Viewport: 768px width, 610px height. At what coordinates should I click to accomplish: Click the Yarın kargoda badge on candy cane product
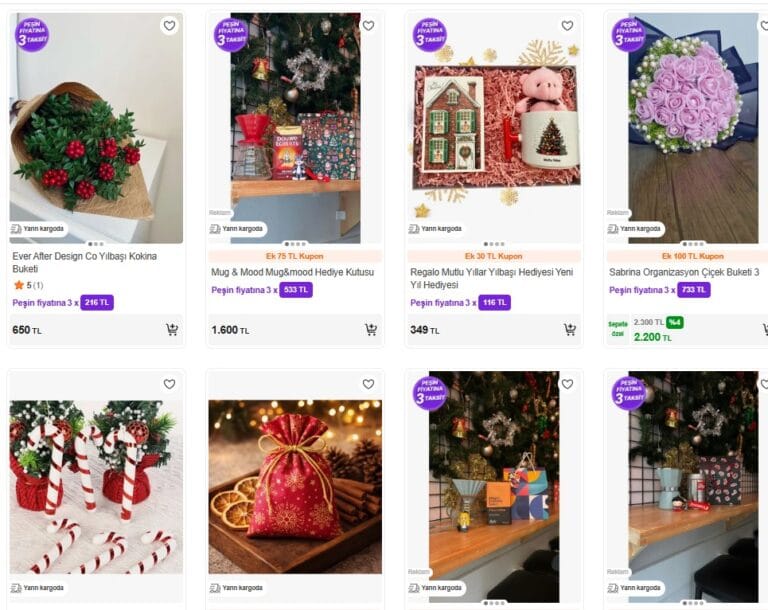coord(38,587)
